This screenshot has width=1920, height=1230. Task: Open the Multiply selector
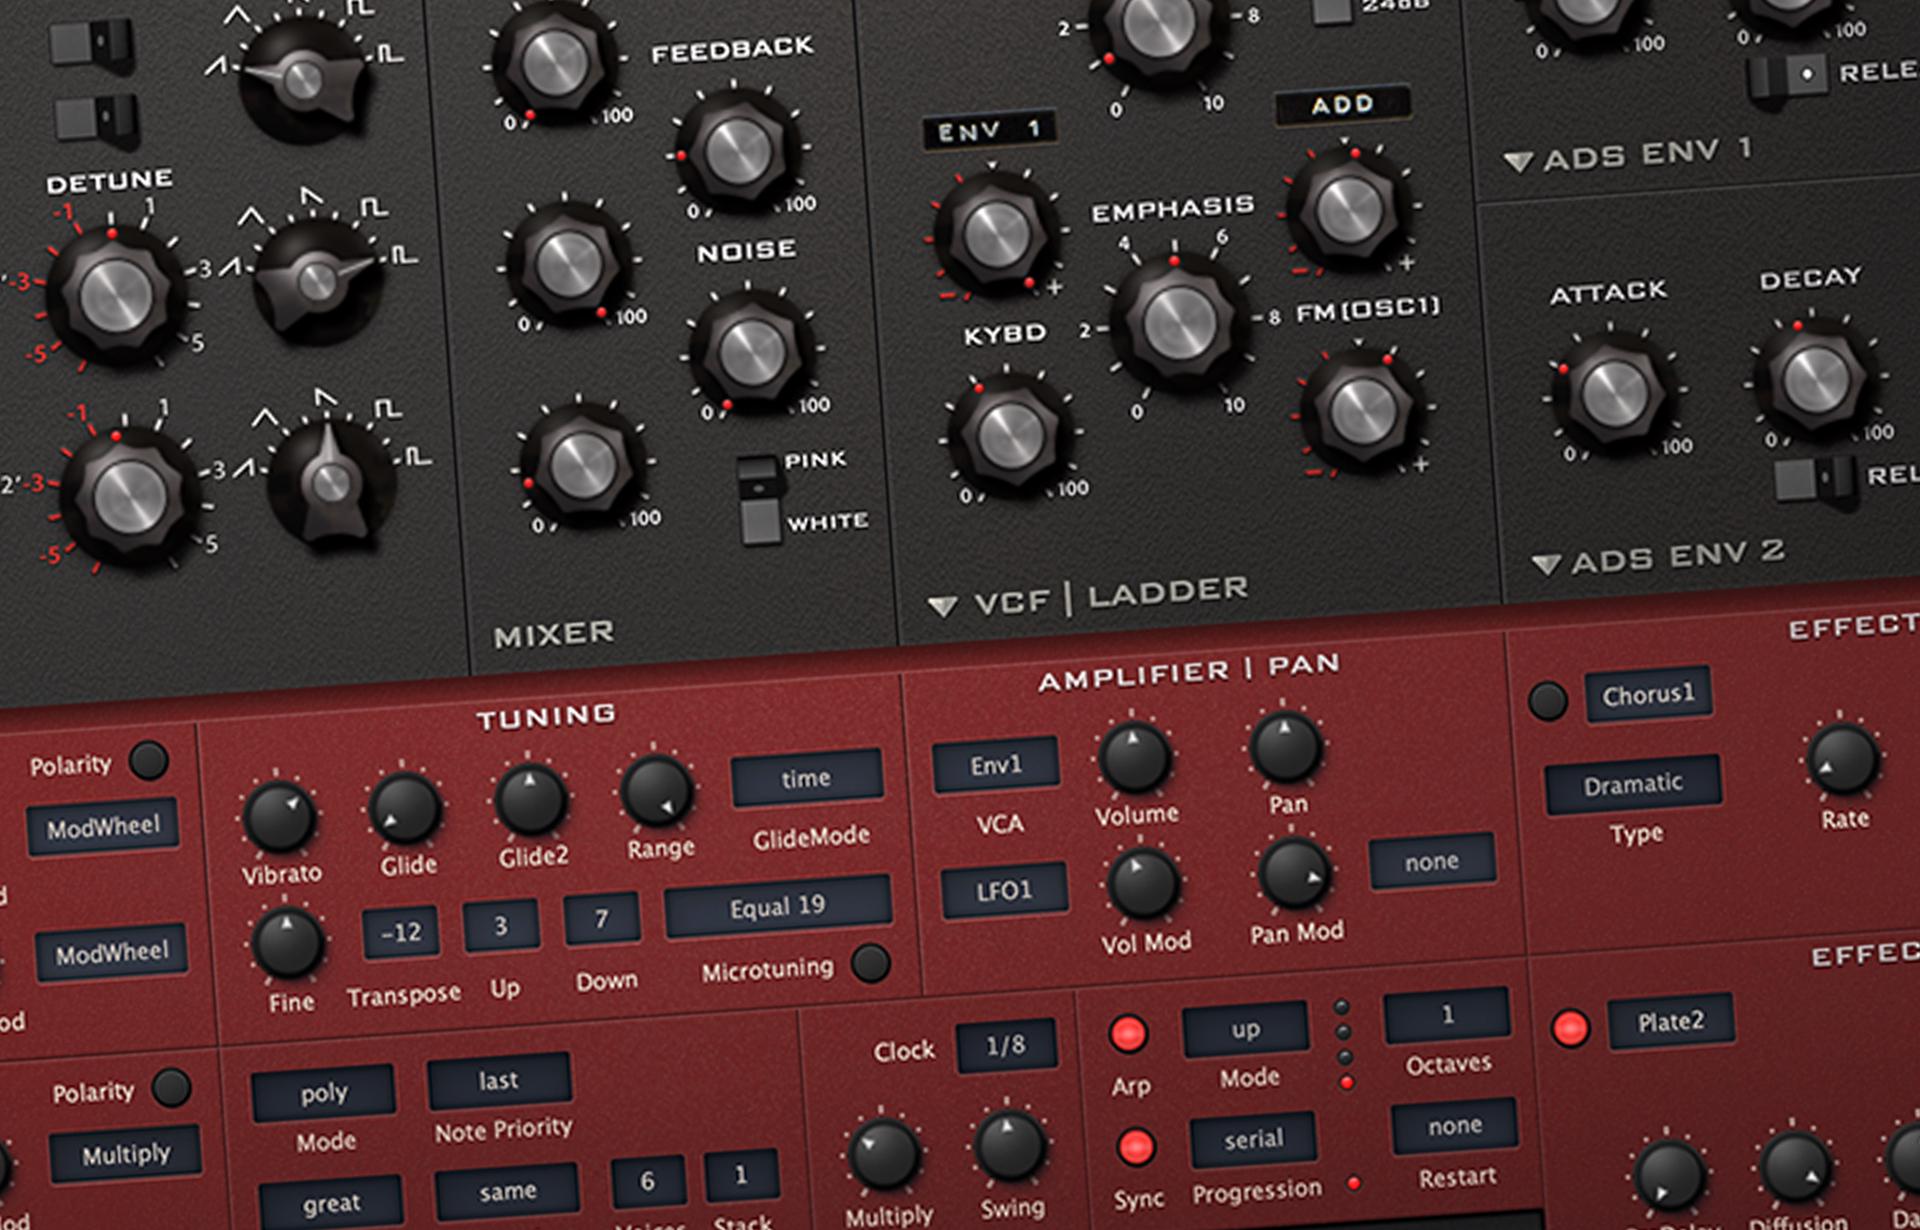(126, 1155)
